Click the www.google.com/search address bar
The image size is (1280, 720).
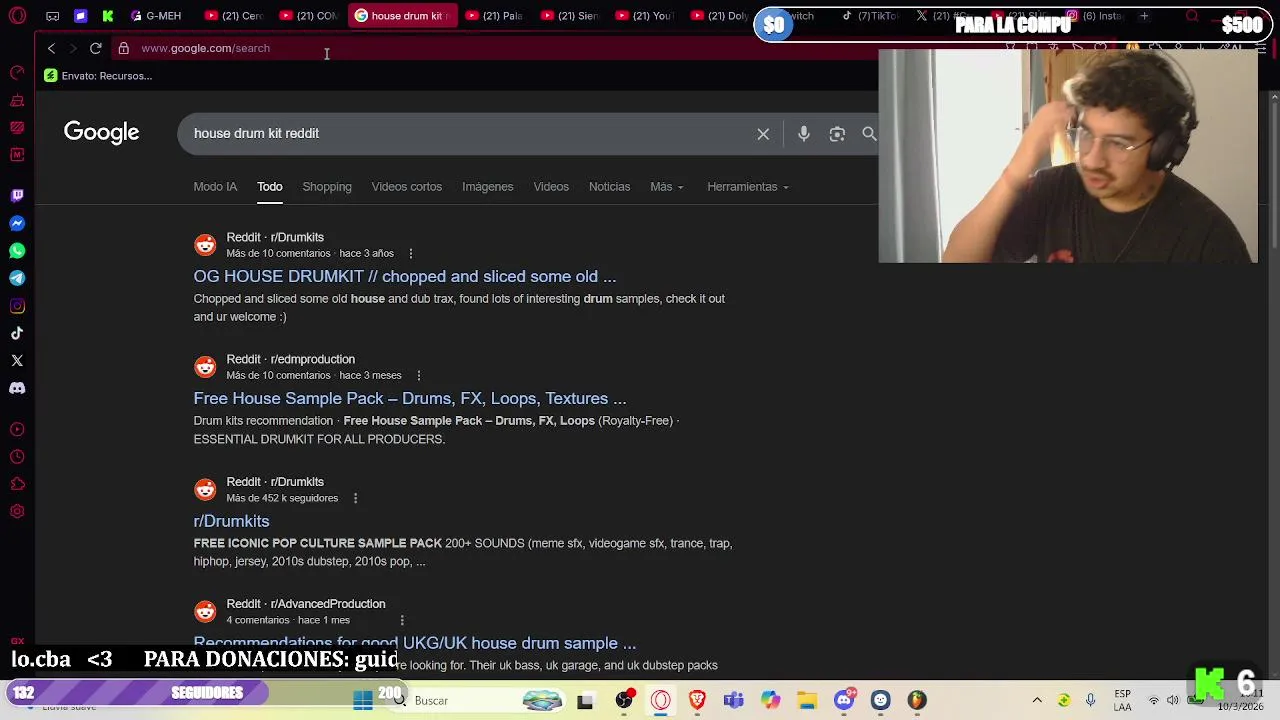tap(205, 48)
